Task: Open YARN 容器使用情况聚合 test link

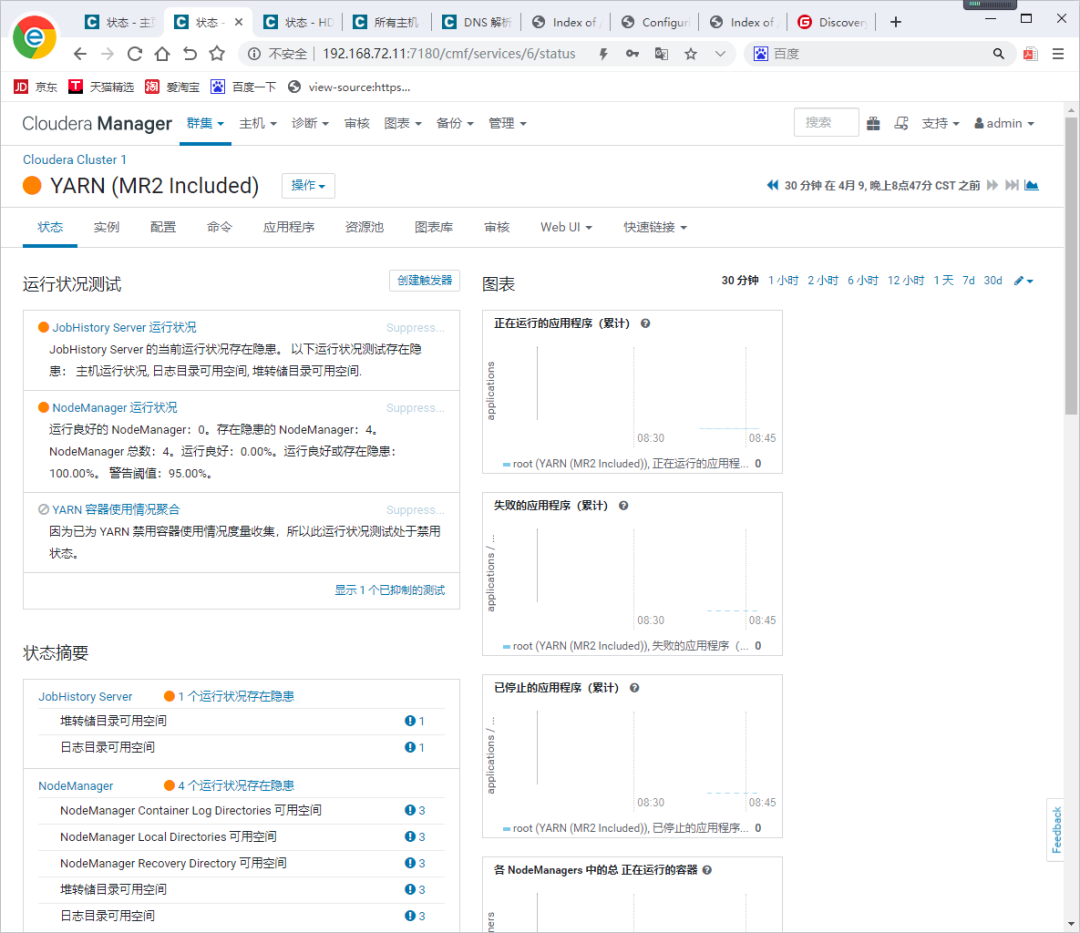Action: tap(116, 510)
